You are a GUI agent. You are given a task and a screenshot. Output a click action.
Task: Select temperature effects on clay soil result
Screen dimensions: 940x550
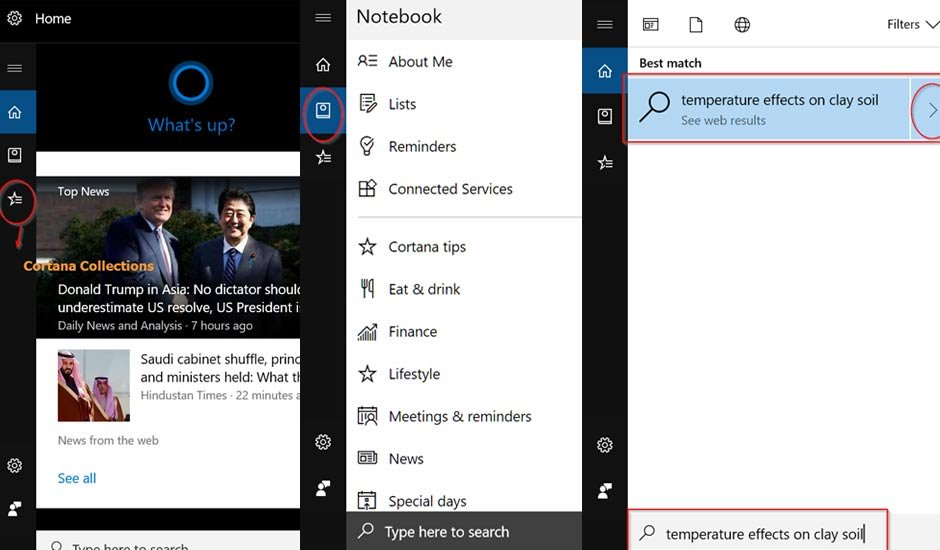pos(769,109)
